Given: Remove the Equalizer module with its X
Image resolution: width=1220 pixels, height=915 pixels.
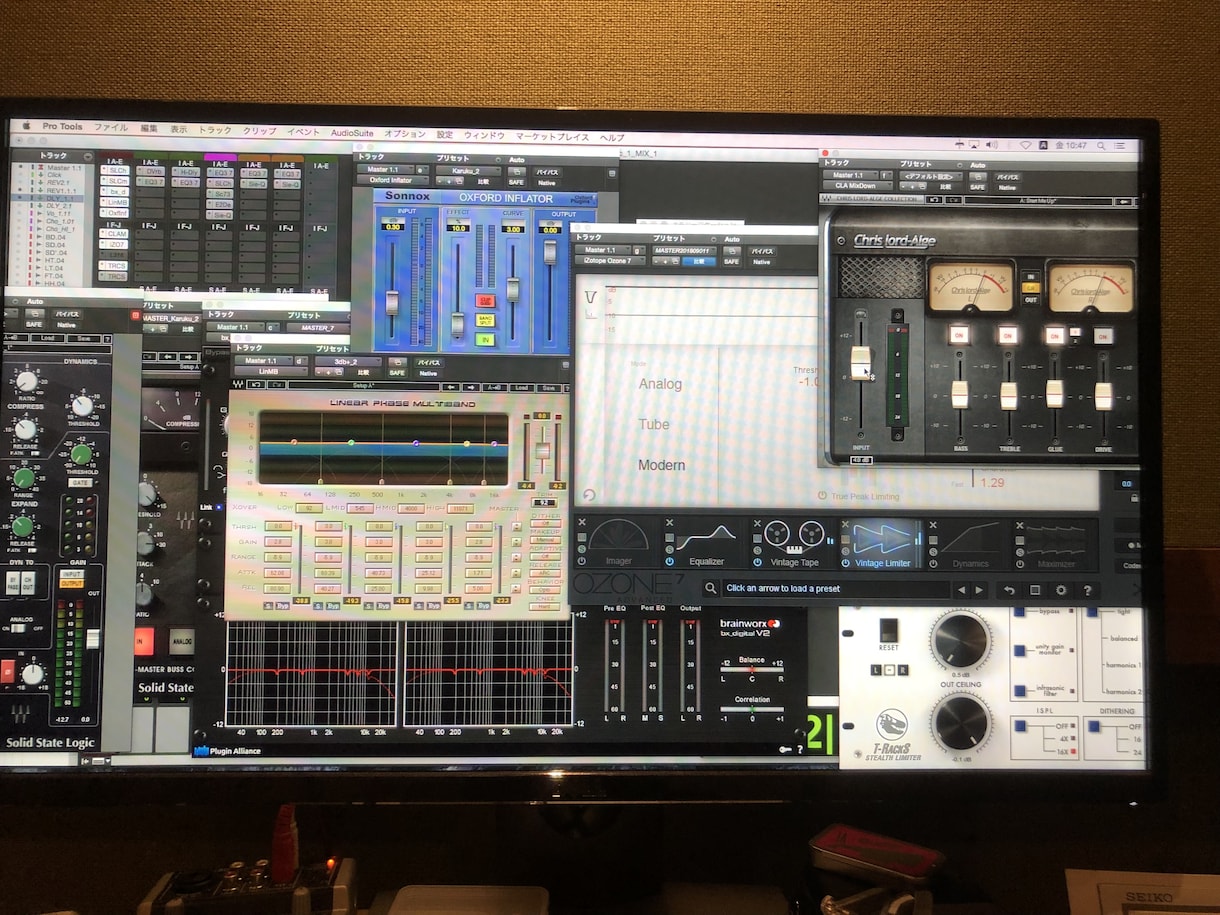Looking at the screenshot, I should [x=670, y=523].
